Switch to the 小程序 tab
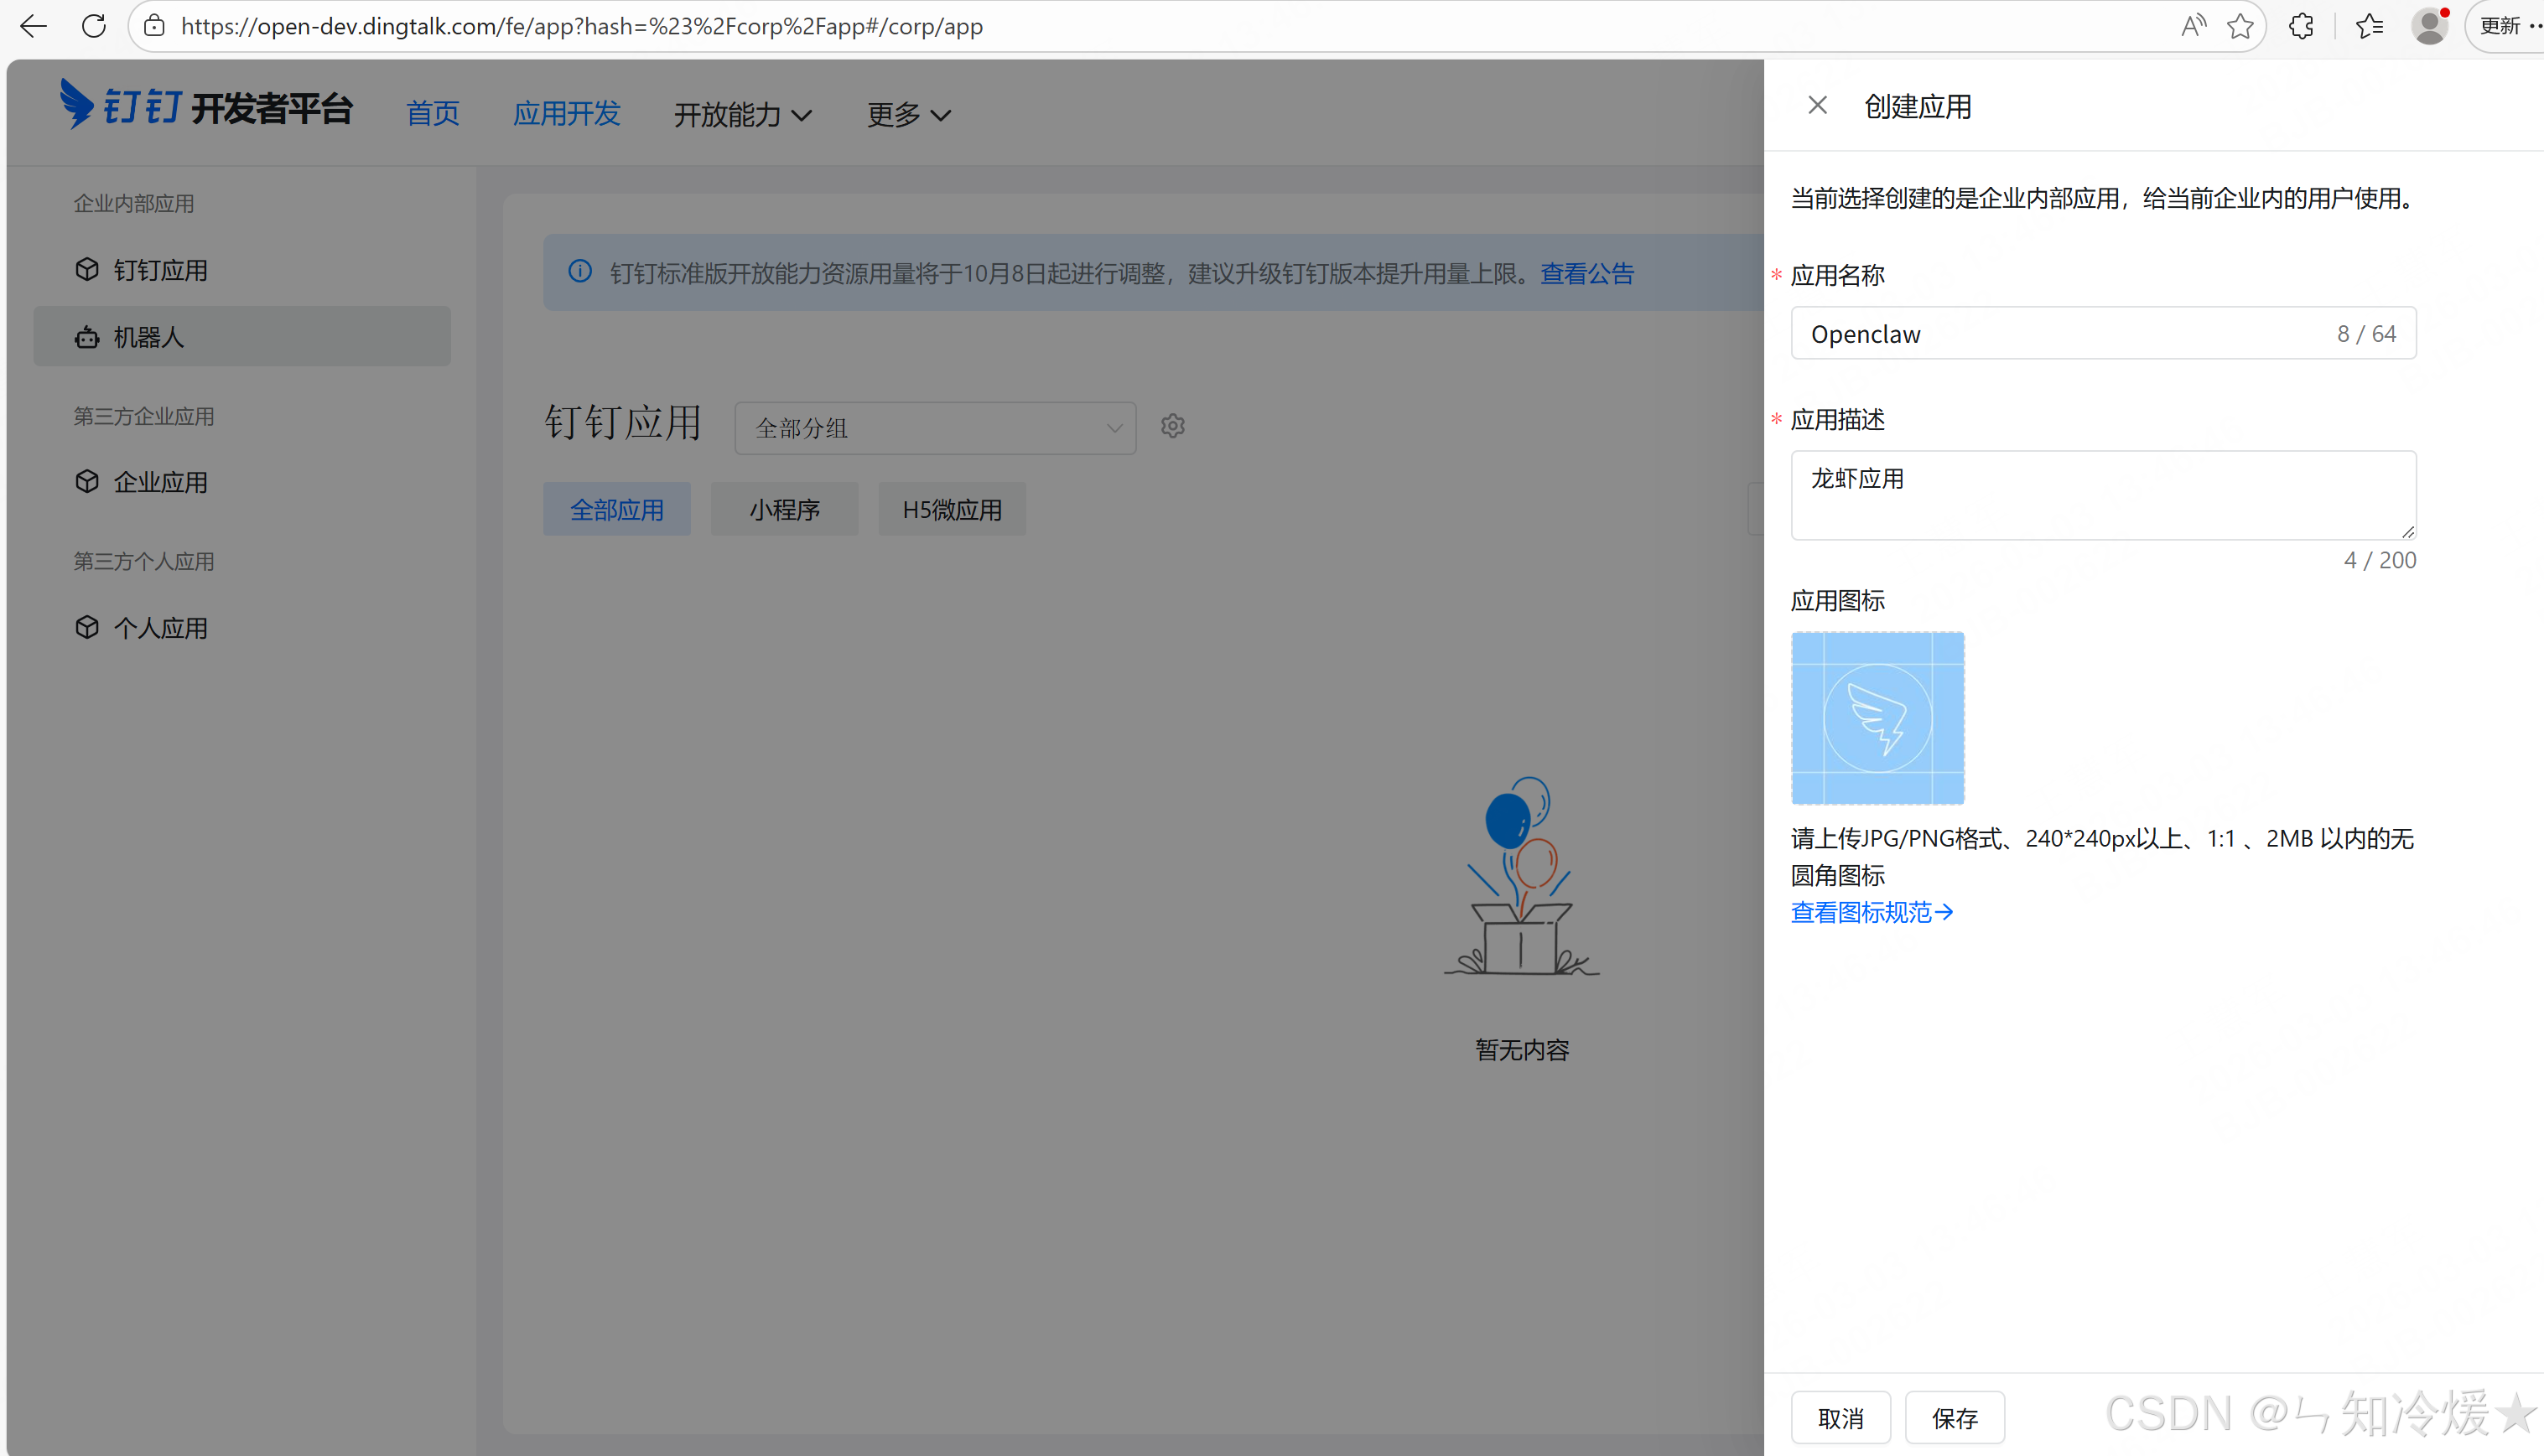Screen dimensions: 2544x1456 784,508
